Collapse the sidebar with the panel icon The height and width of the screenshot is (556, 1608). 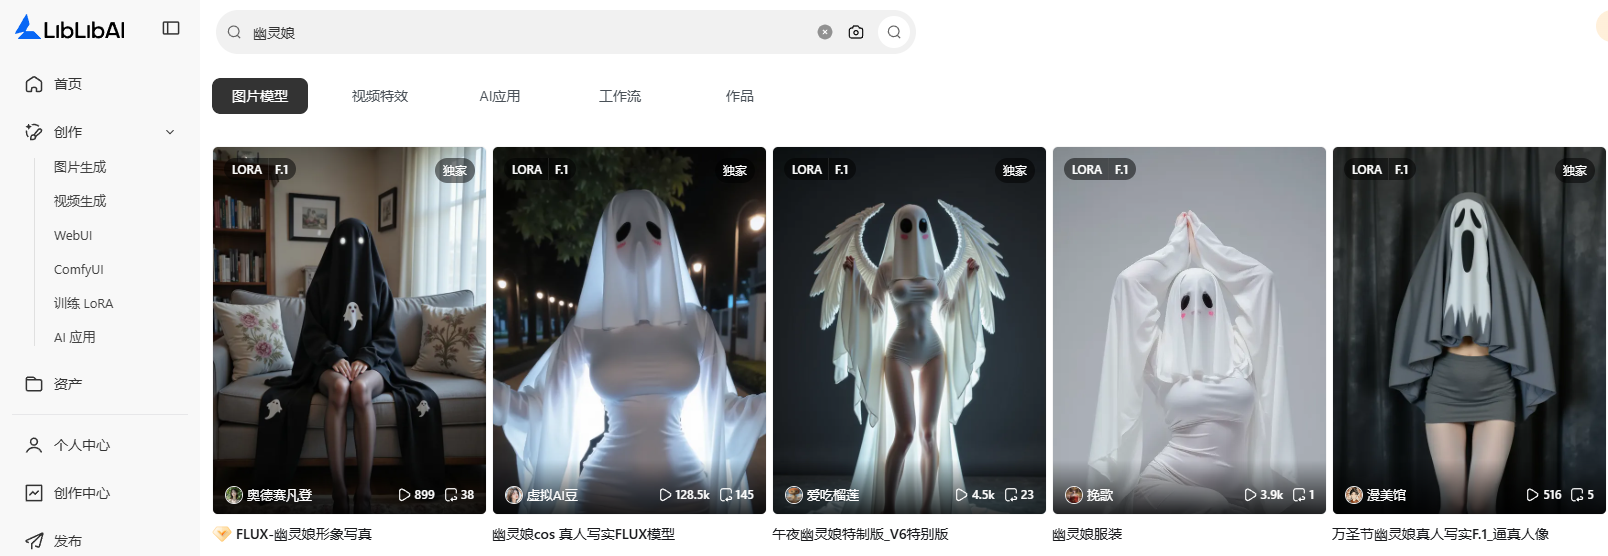(171, 28)
